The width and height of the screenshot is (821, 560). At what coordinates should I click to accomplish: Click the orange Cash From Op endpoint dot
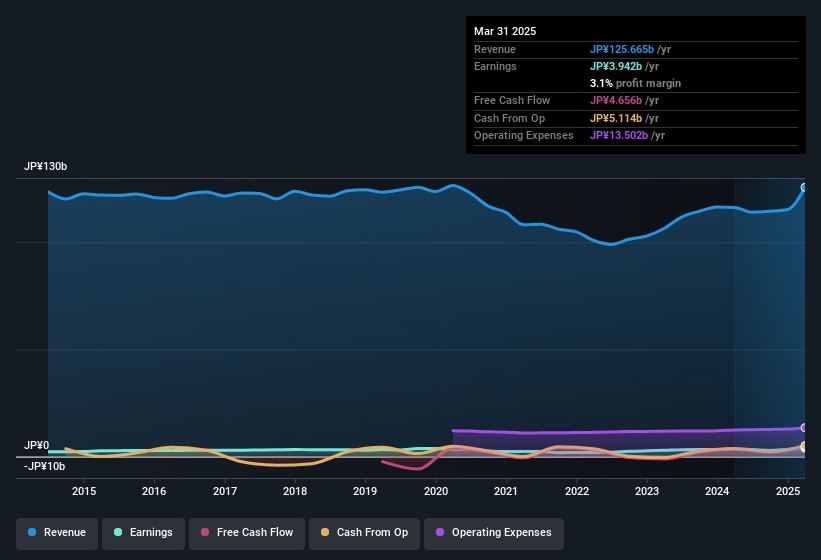pos(803,446)
